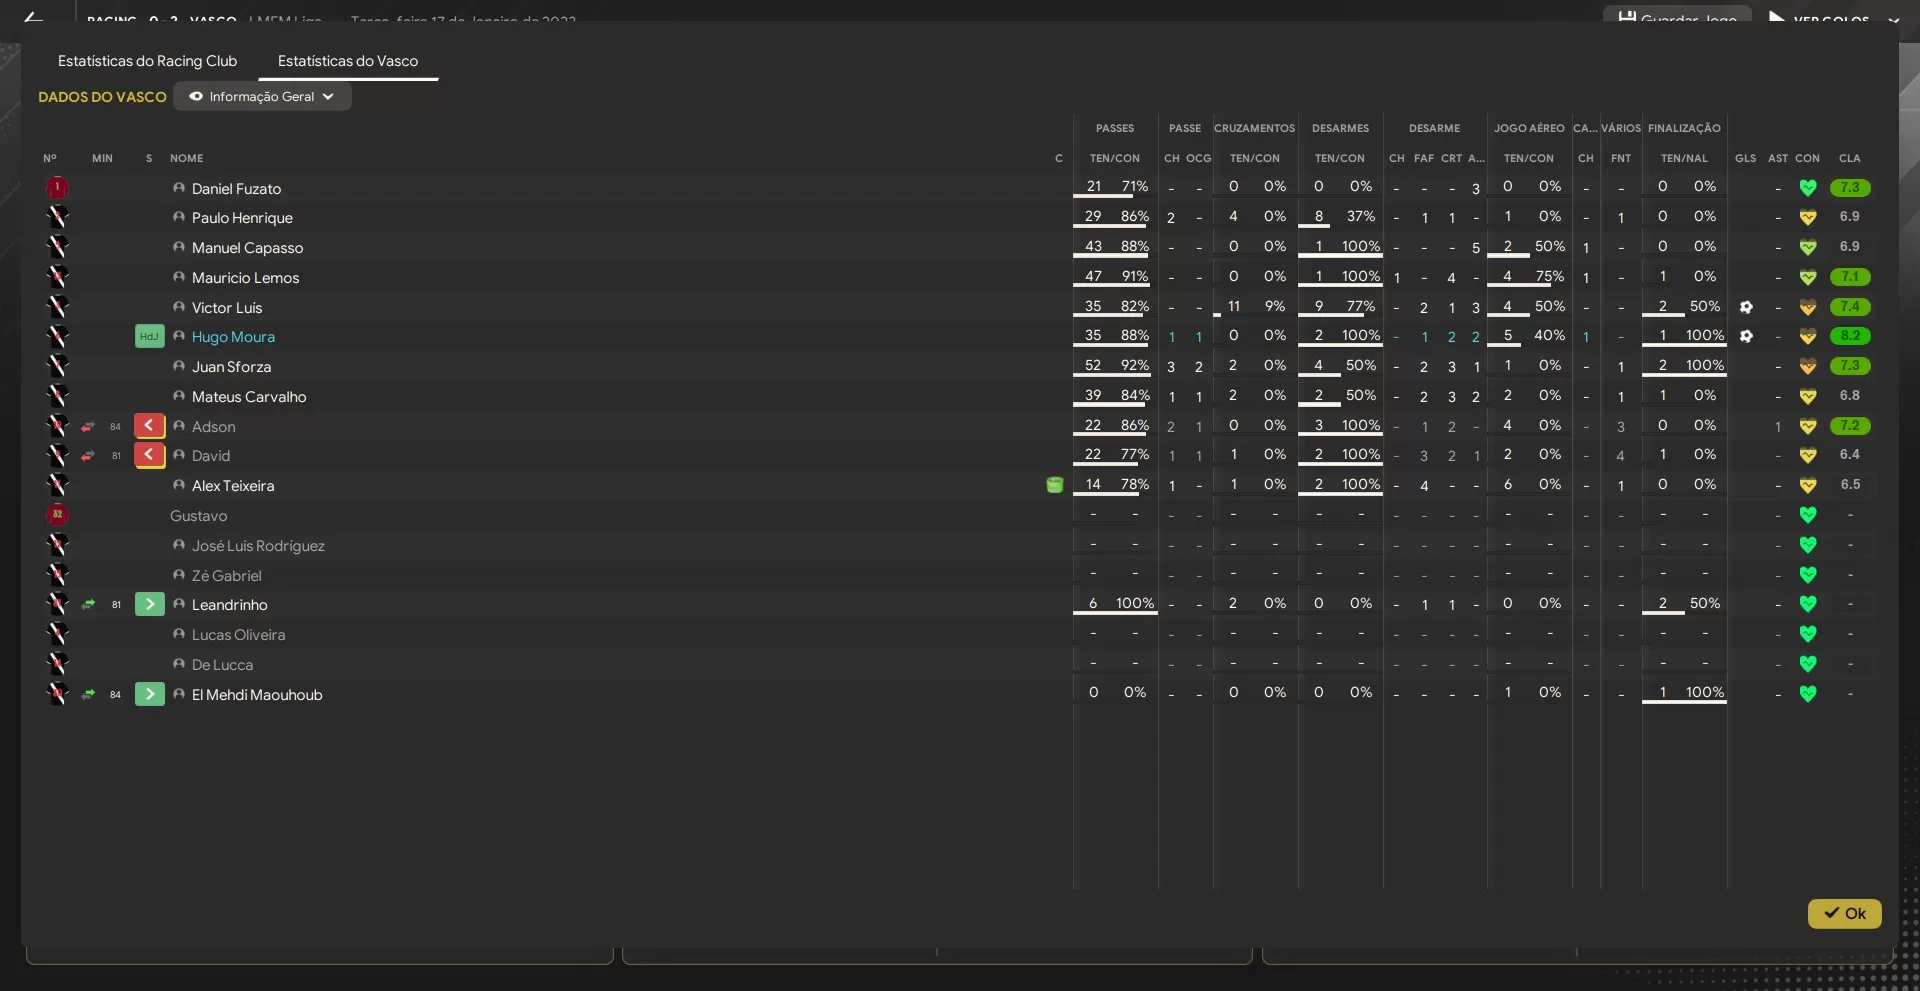
Task: Sort by the GLS column header
Action: tap(1745, 158)
